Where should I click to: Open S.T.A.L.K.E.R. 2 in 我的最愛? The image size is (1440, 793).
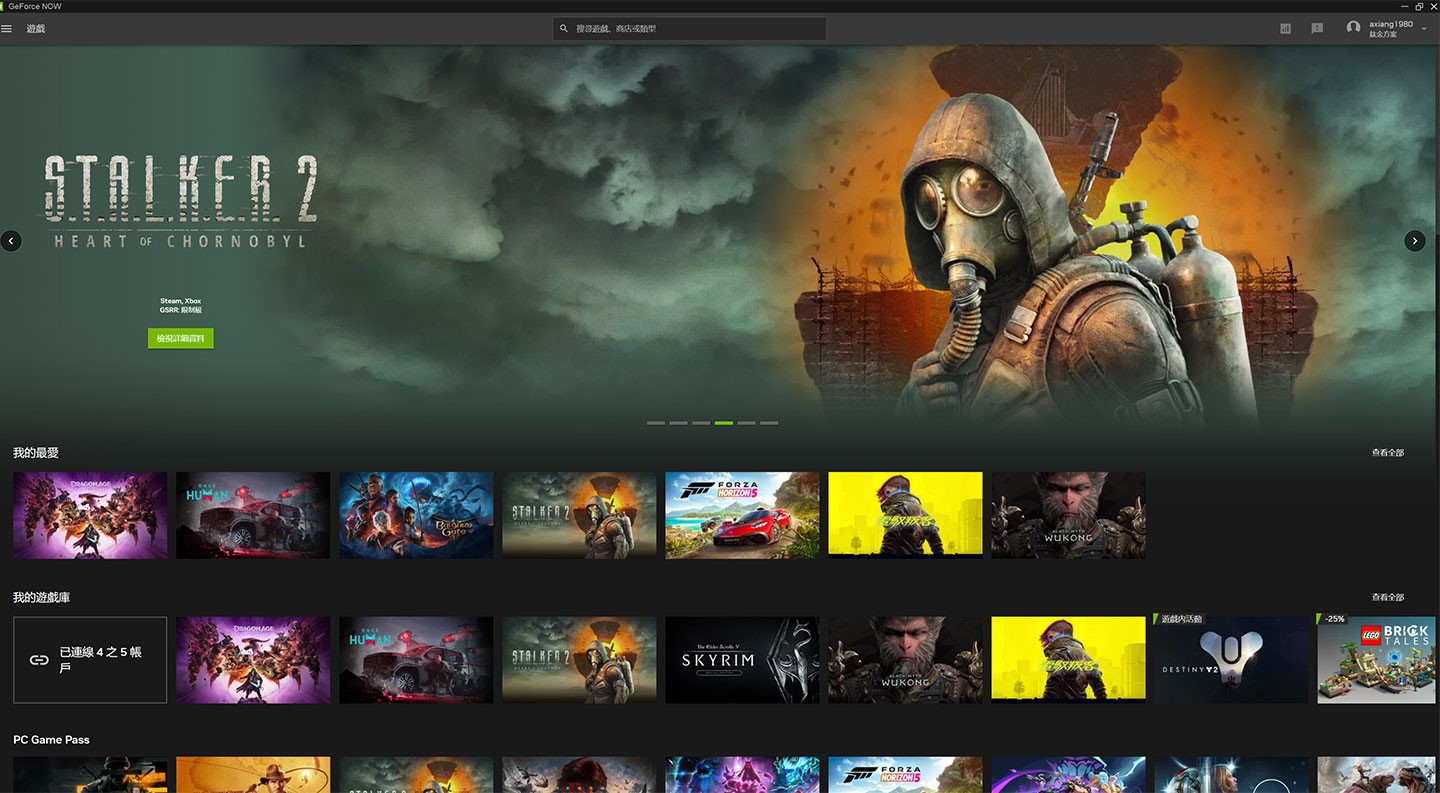(x=579, y=515)
